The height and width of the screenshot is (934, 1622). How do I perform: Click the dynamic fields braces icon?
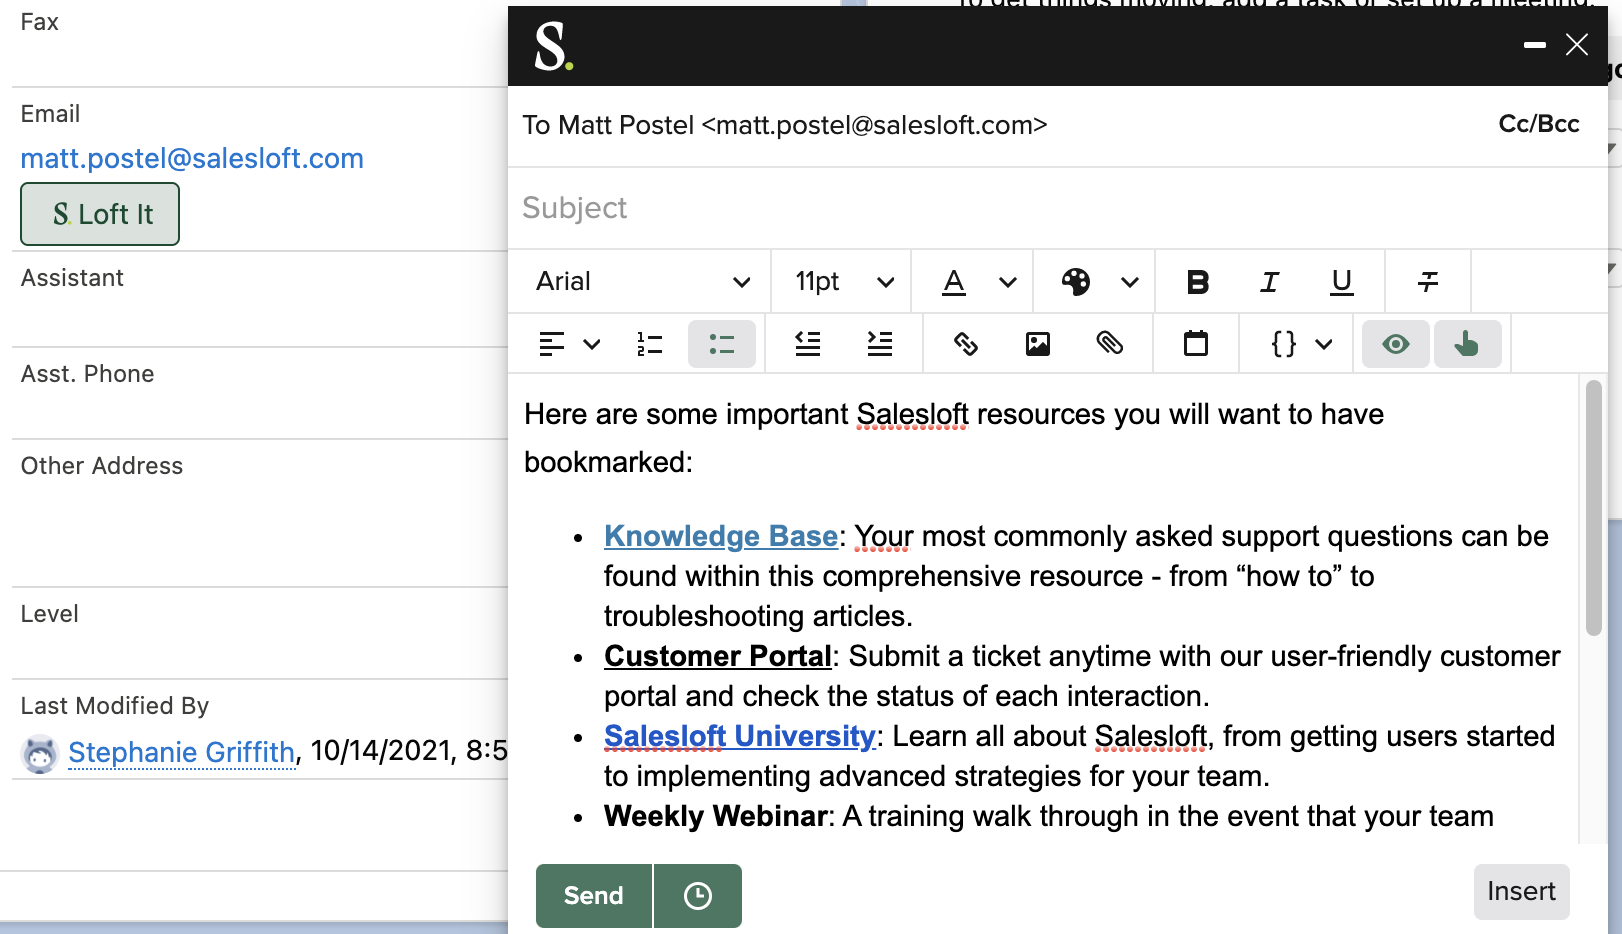tap(1284, 344)
